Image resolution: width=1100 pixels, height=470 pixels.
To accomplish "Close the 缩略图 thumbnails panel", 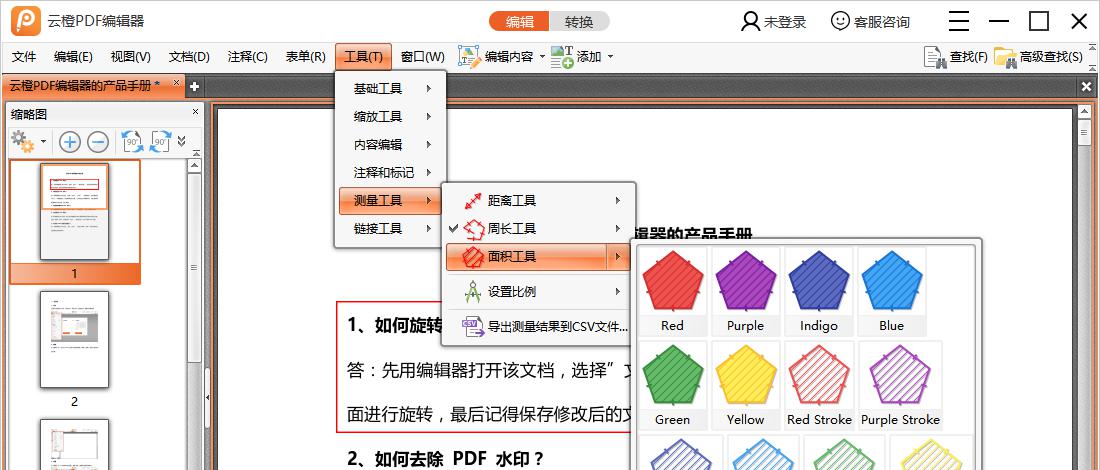I will [x=196, y=112].
